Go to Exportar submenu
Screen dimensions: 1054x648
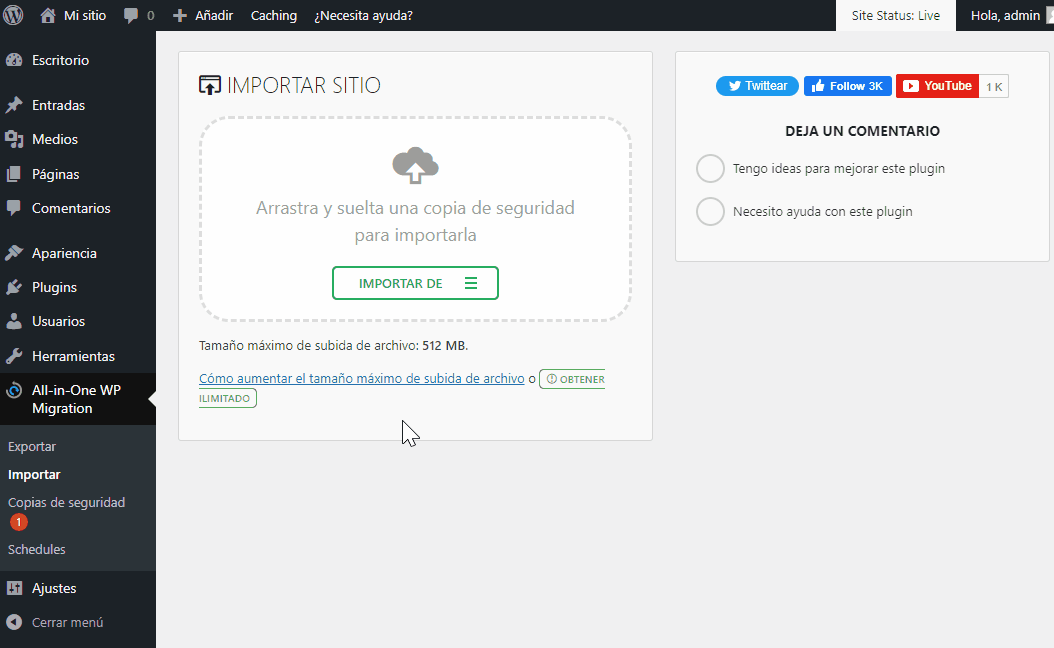click(32, 446)
